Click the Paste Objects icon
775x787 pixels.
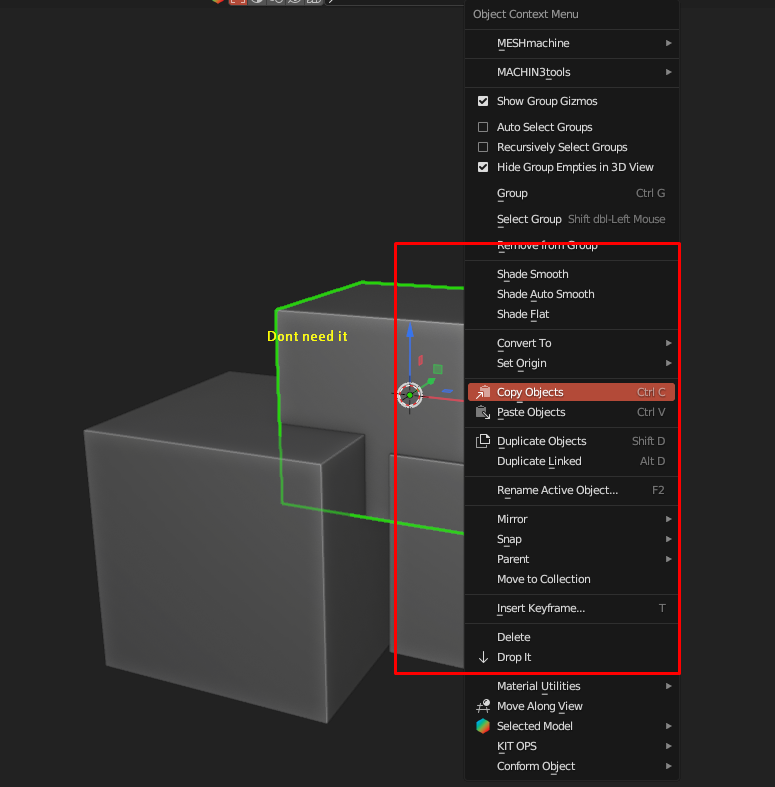(x=483, y=412)
